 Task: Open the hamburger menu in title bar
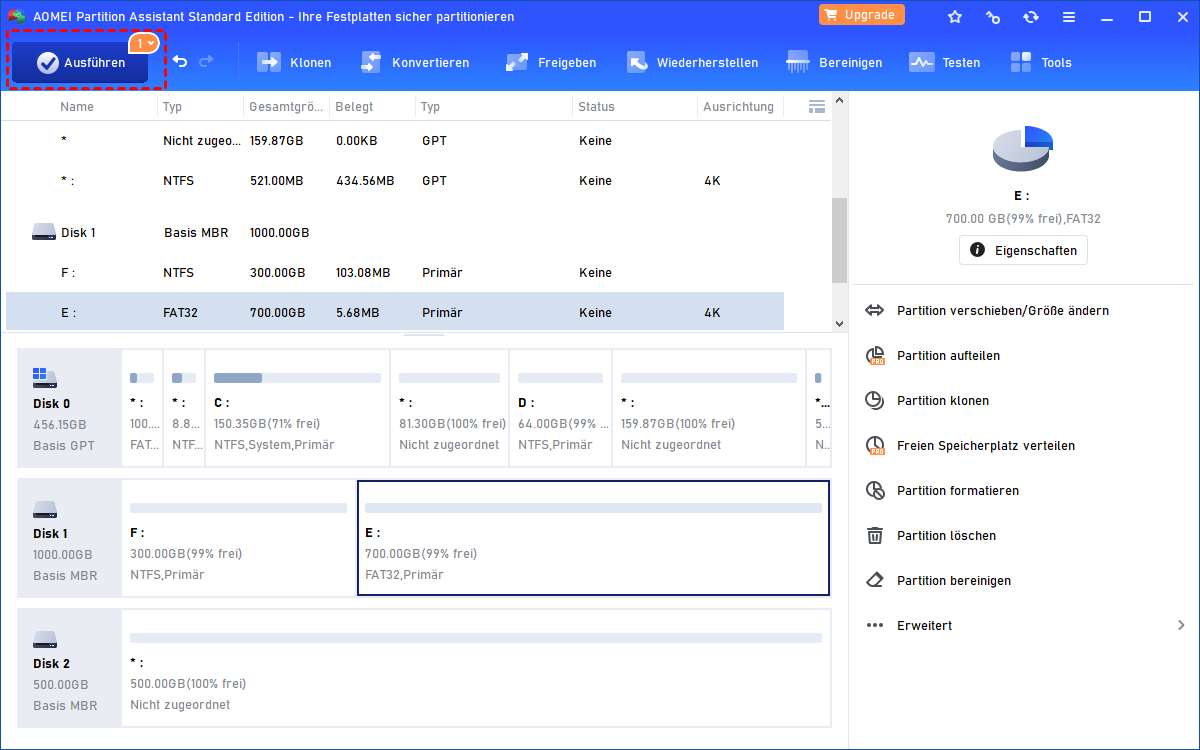pyautogui.click(x=1069, y=17)
